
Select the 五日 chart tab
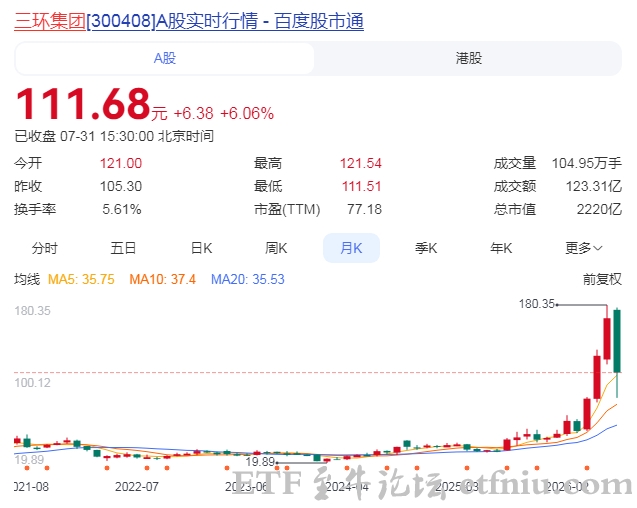[123, 248]
